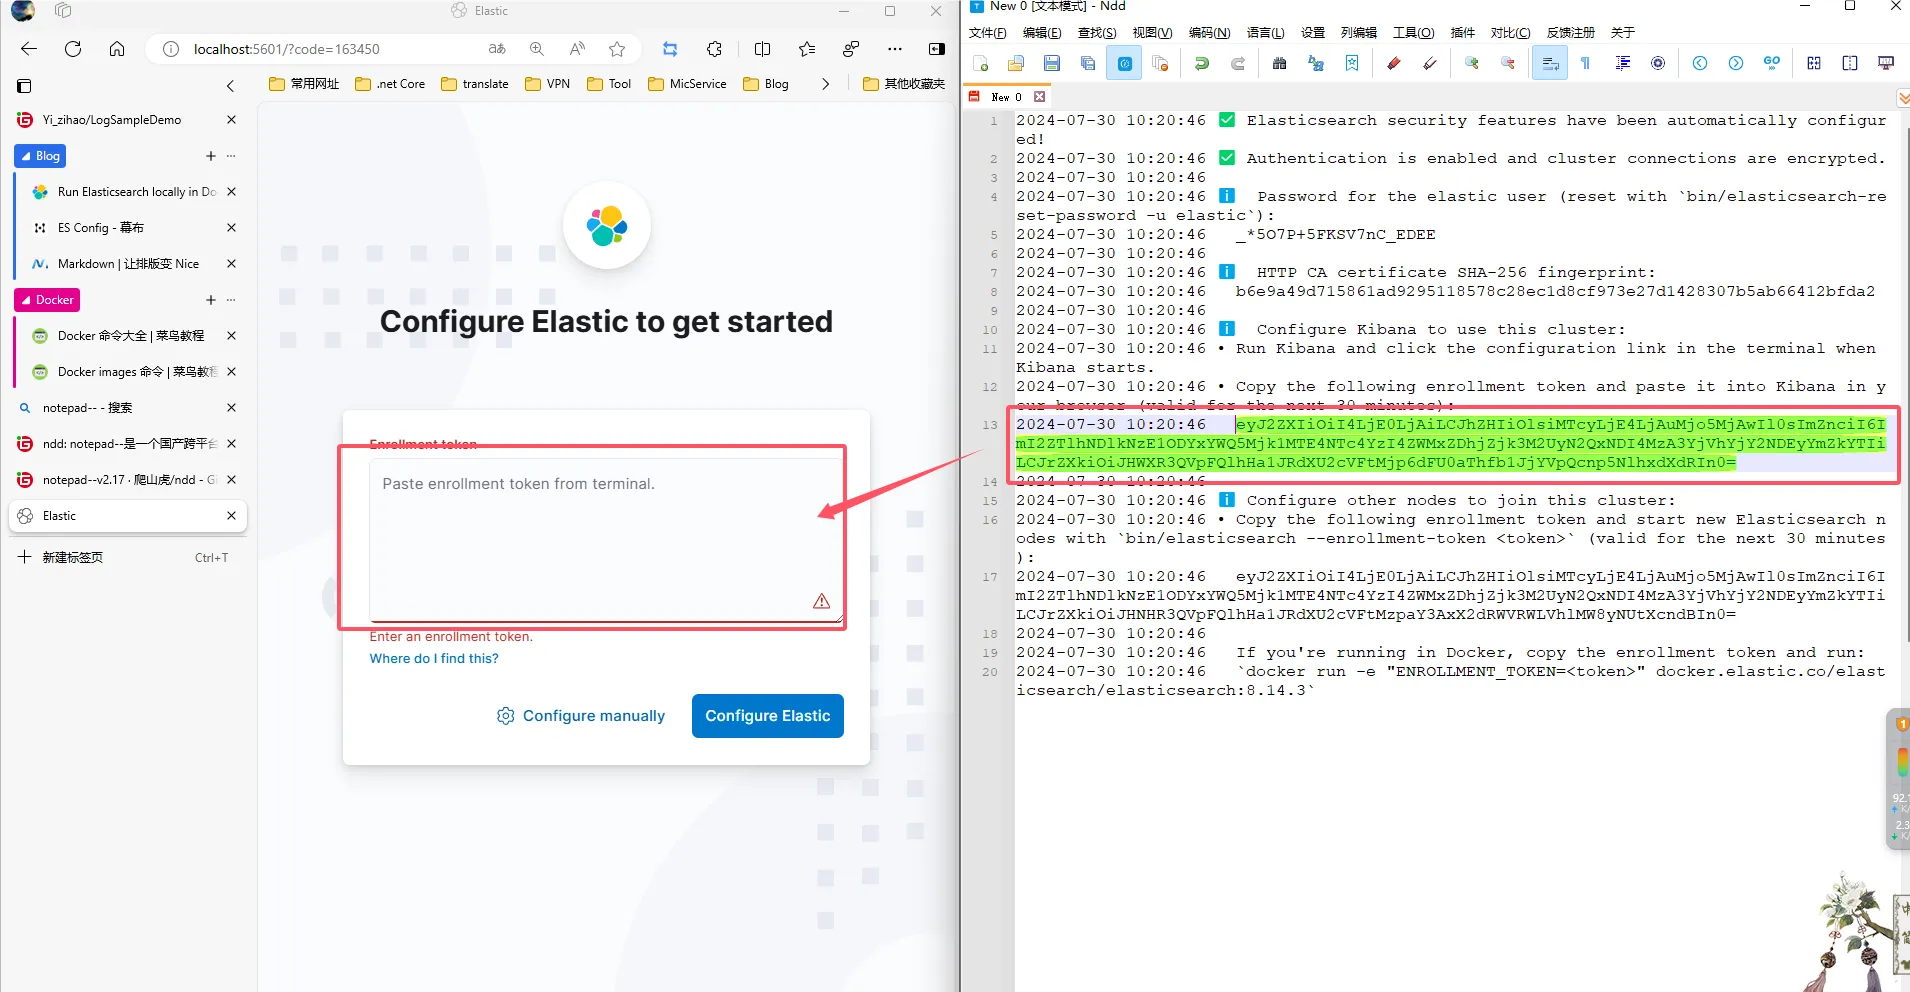The width and height of the screenshot is (1910, 992).
Task: Close the Yi_zihao/LogSampleDemo tab
Action: 231,120
